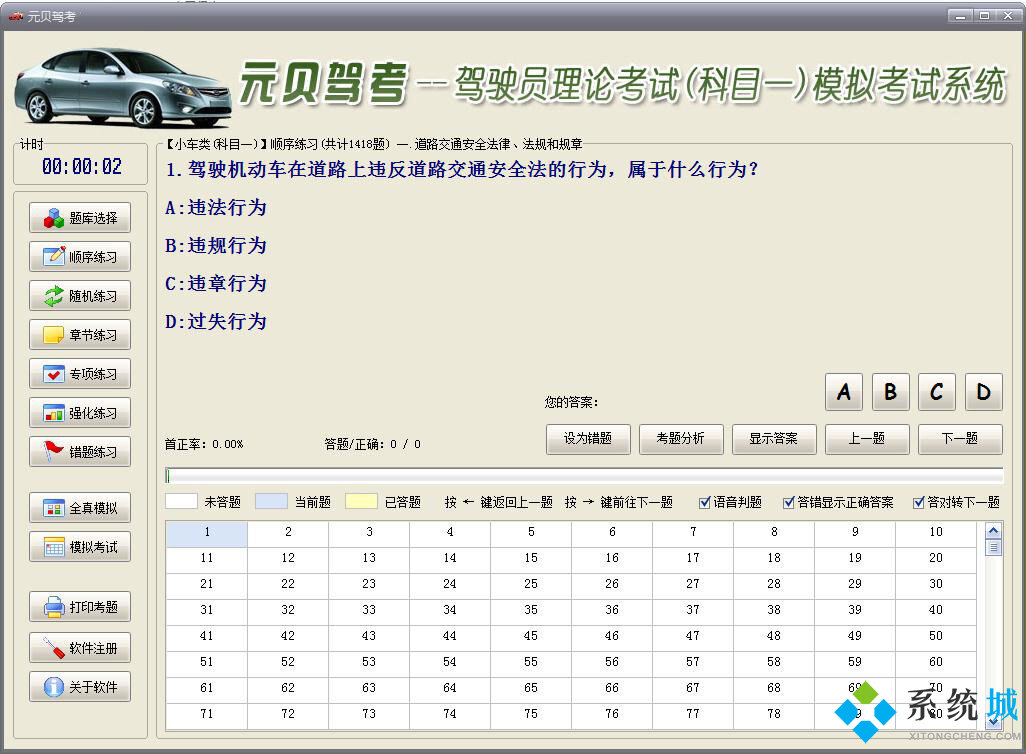Screen dimensions: 1026x754
Task: Jump to question 71 in grid
Action: tap(207, 714)
